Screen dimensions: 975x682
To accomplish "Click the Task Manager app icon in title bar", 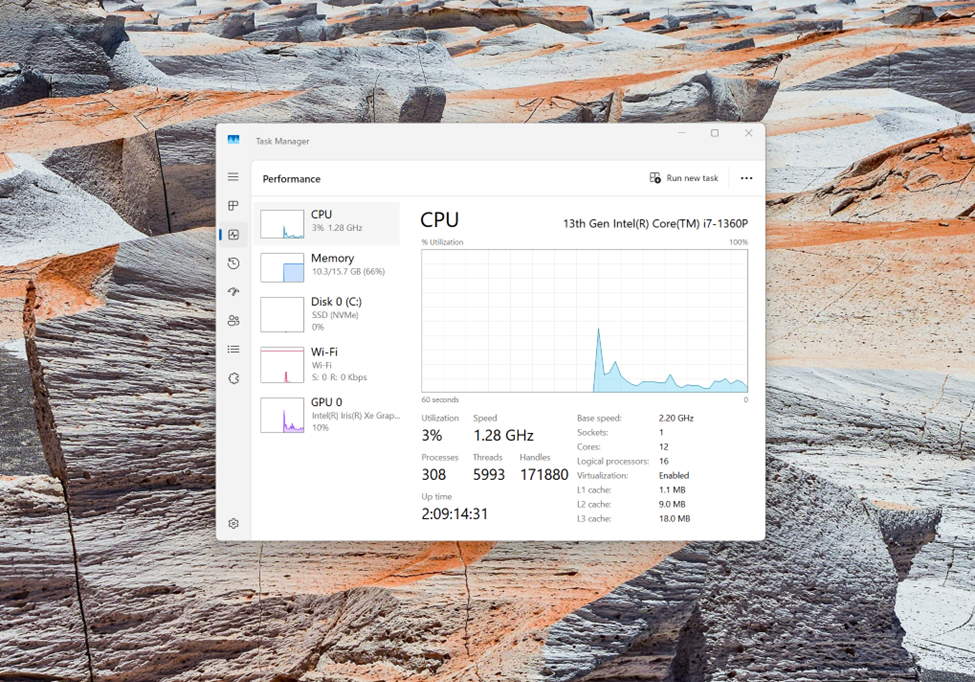I will click(233, 140).
